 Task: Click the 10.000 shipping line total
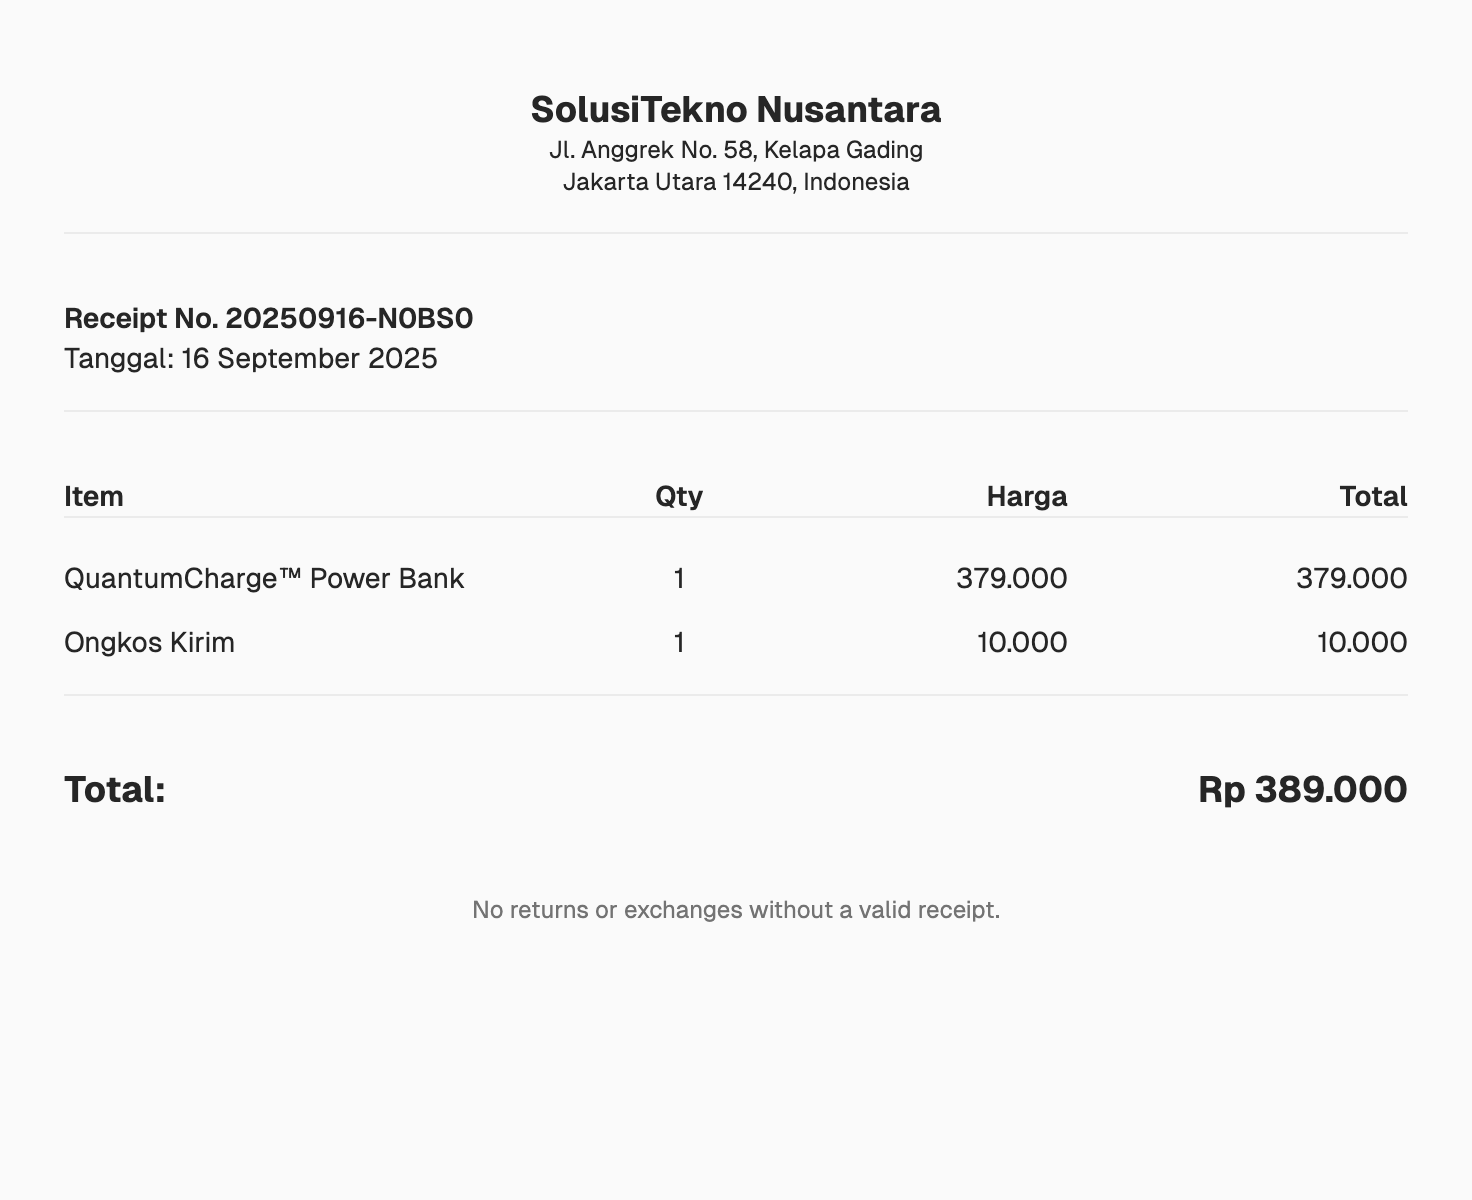[x=1361, y=642]
